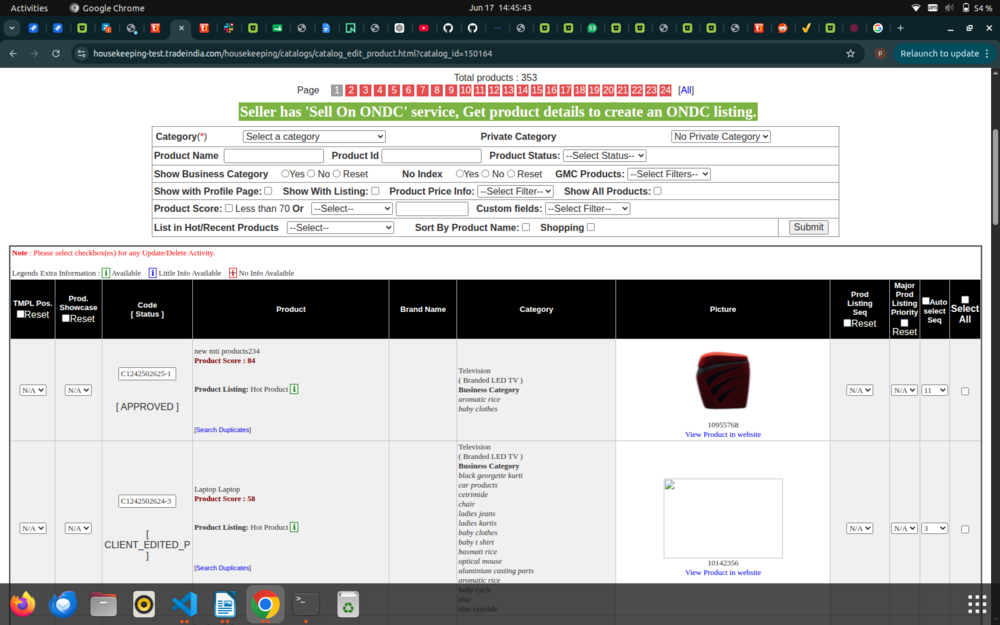Bookmark this page with the star
Screen dimensions: 1000x625
pos(850,54)
